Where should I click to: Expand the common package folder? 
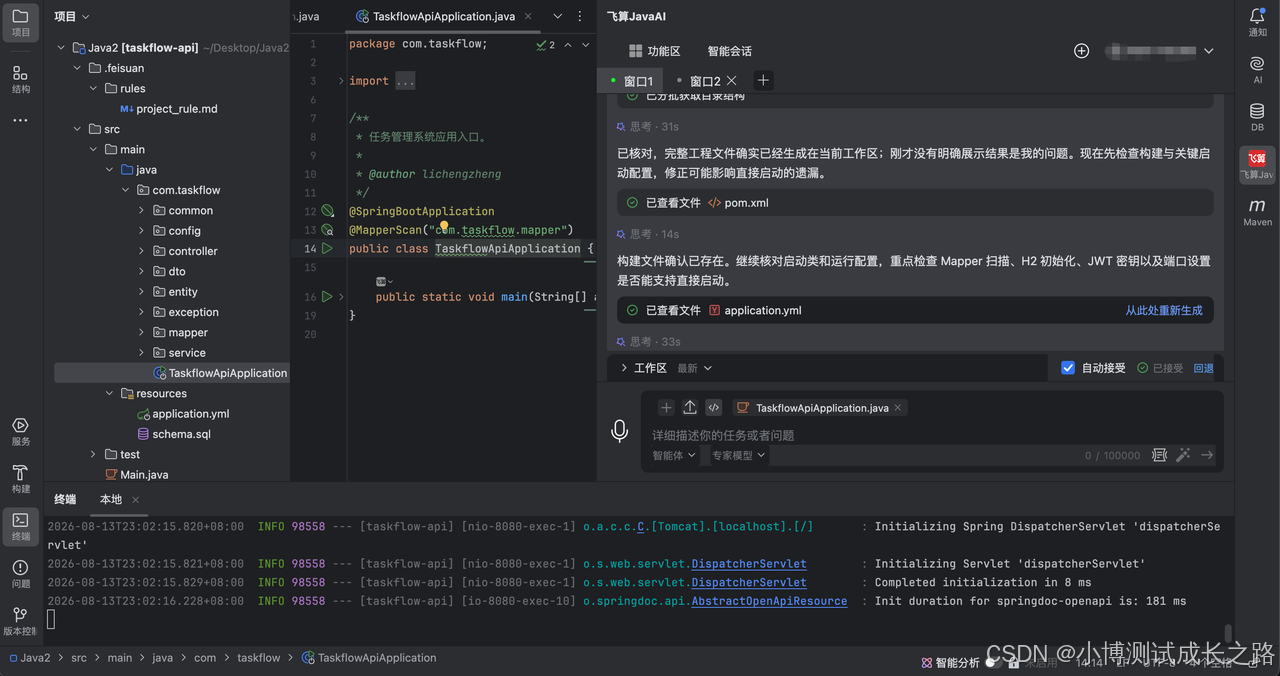click(142, 211)
